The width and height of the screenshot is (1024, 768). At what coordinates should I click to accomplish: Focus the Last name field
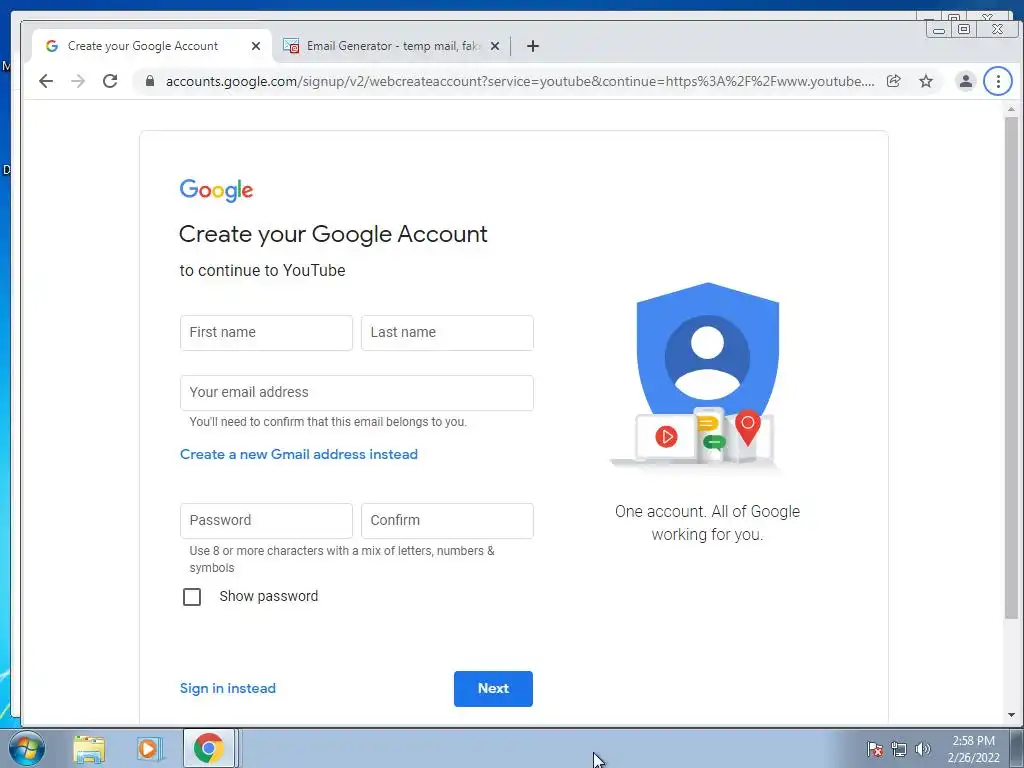[447, 332]
